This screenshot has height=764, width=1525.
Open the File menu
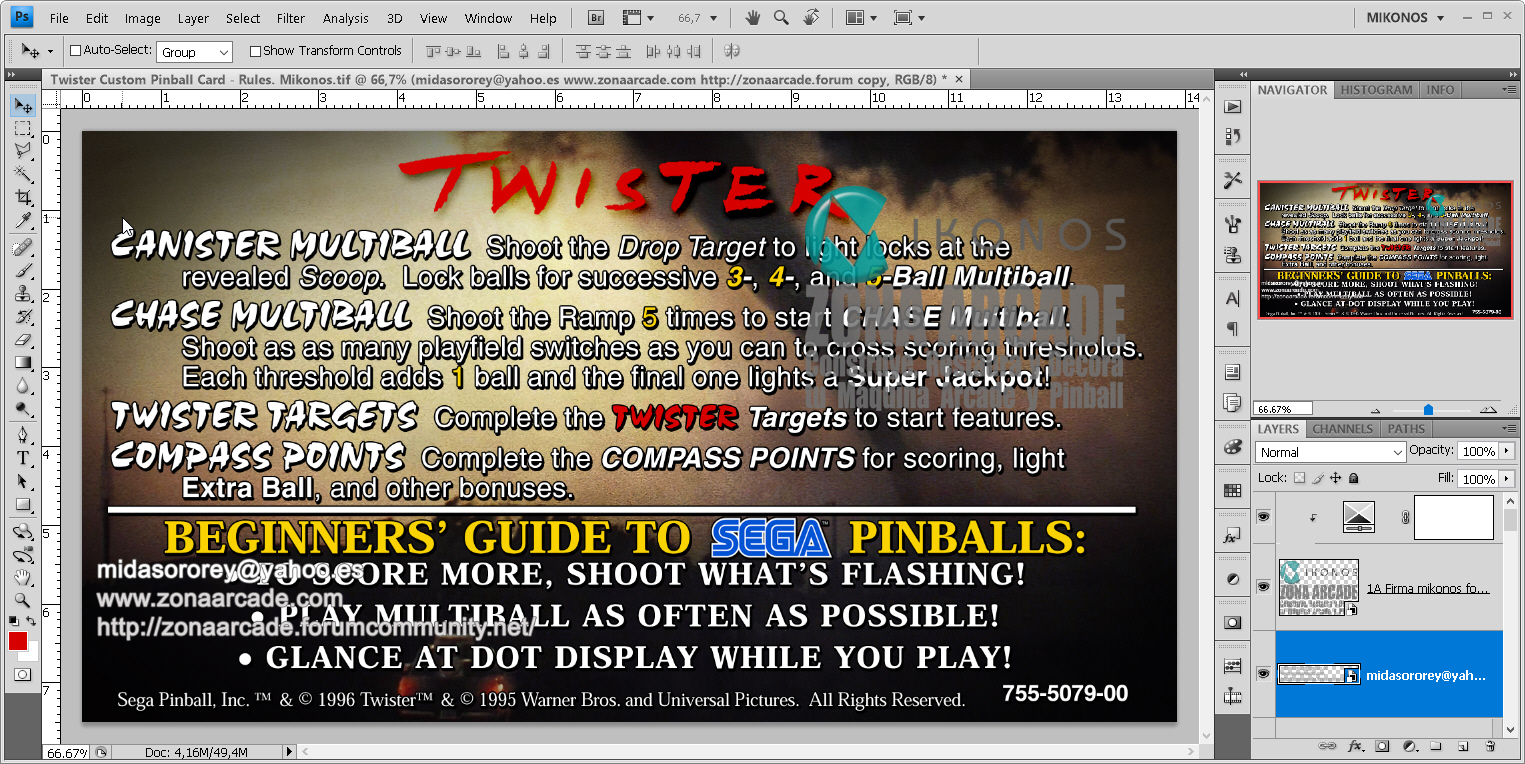[59, 18]
